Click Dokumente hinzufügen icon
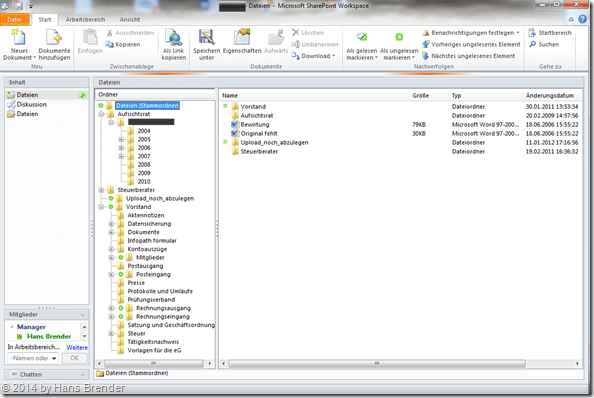 (x=54, y=37)
